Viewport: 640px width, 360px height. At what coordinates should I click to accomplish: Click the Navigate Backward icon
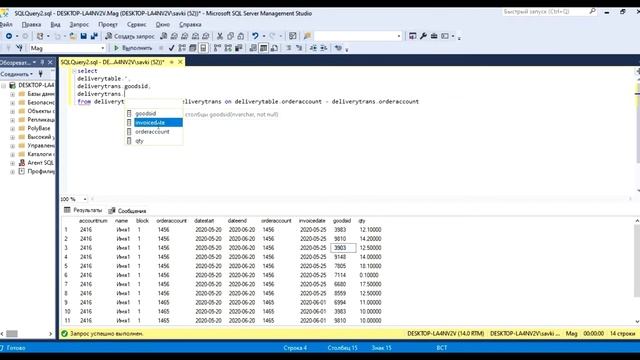click(9, 36)
